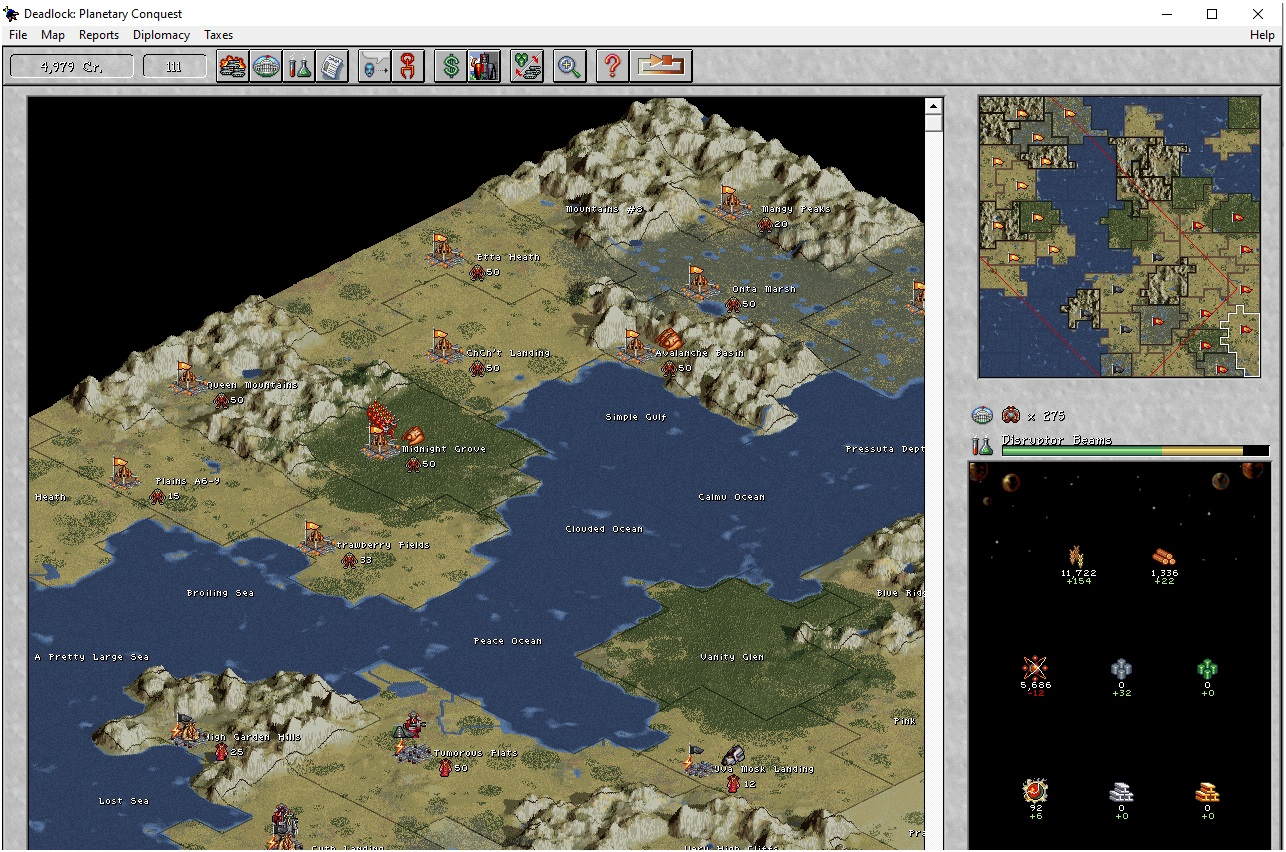Open the Diplomacy menu
Viewport: 1286px width, 852px height.
tap(161, 35)
